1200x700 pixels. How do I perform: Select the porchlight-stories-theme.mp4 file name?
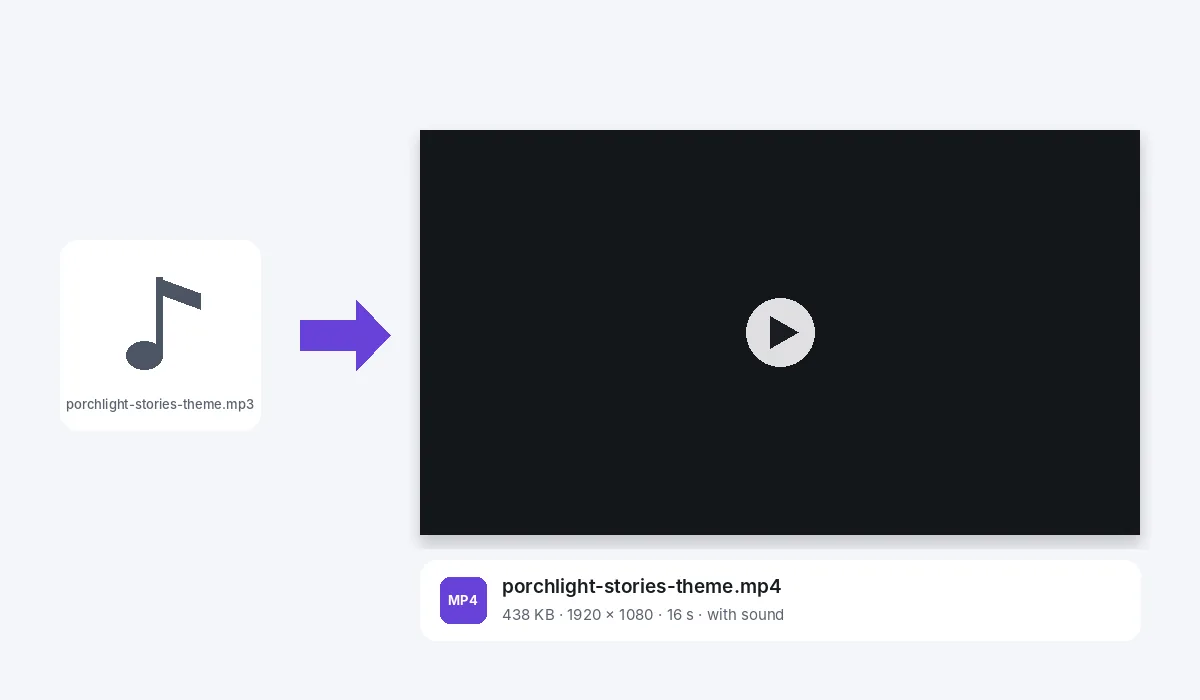[x=641, y=587]
